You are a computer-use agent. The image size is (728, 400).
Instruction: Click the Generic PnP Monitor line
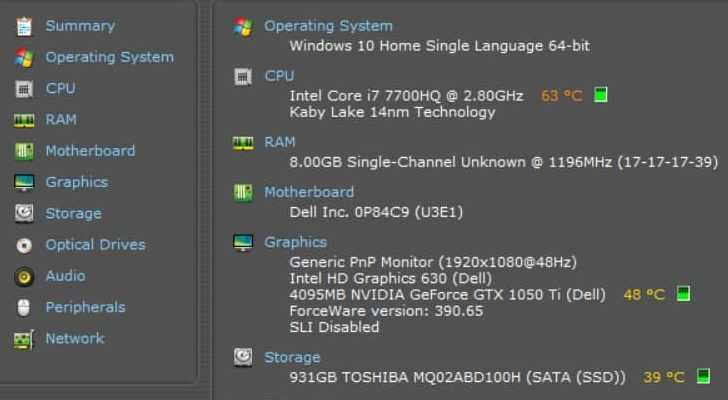tap(433, 262)
